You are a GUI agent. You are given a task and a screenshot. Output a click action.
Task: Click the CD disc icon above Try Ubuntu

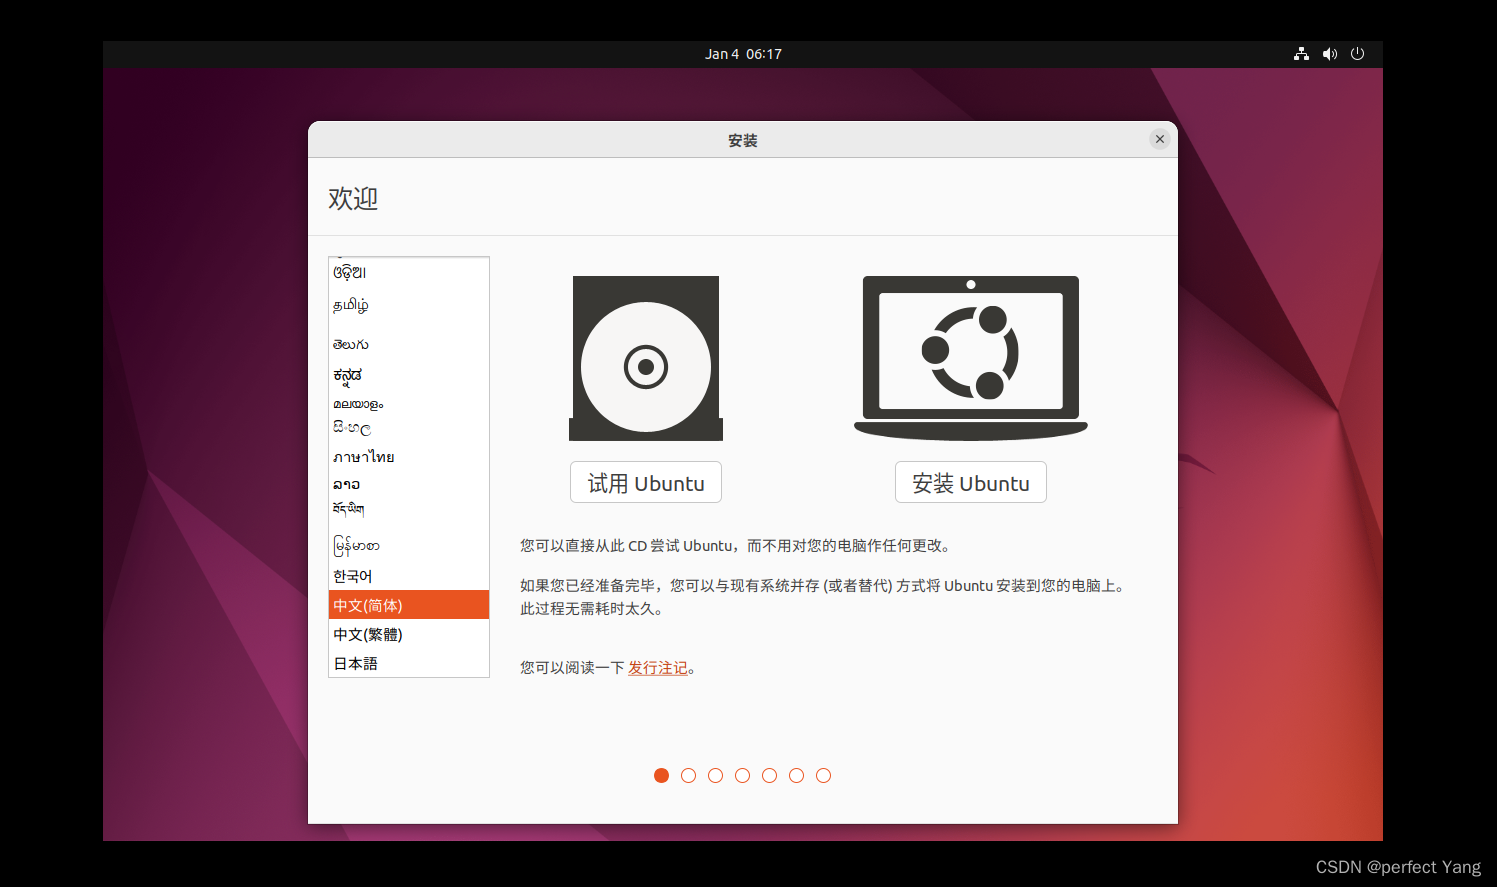coord(646,358)
